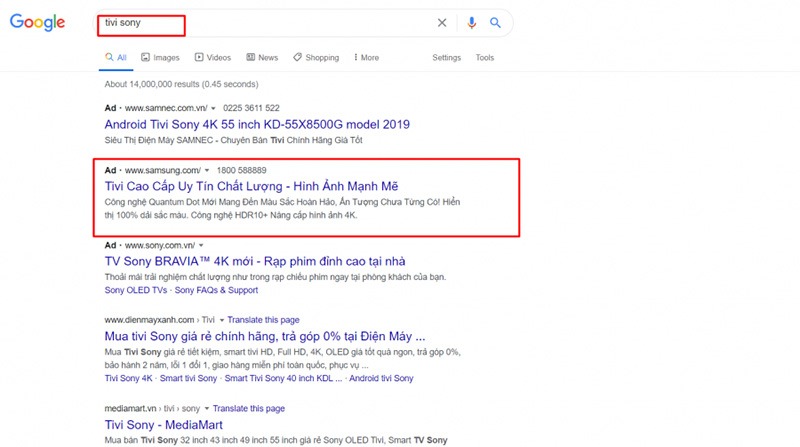Click the Google logo

(x=37, y=23)
